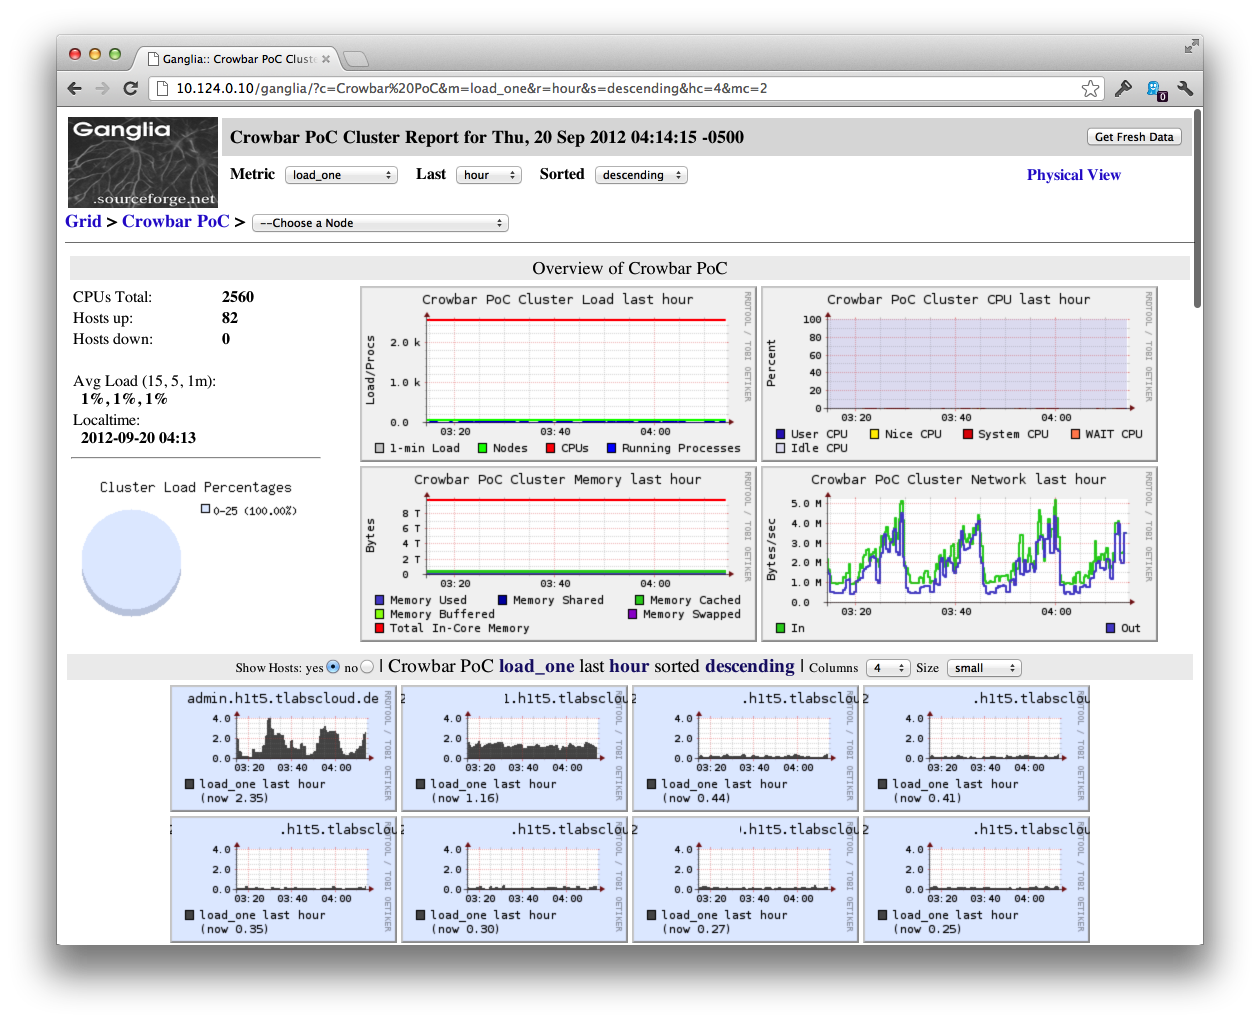The image size is (1260, 1024).
Task: Click the Localtime value 2012-09-20 04:13
Action: point(138,438)
